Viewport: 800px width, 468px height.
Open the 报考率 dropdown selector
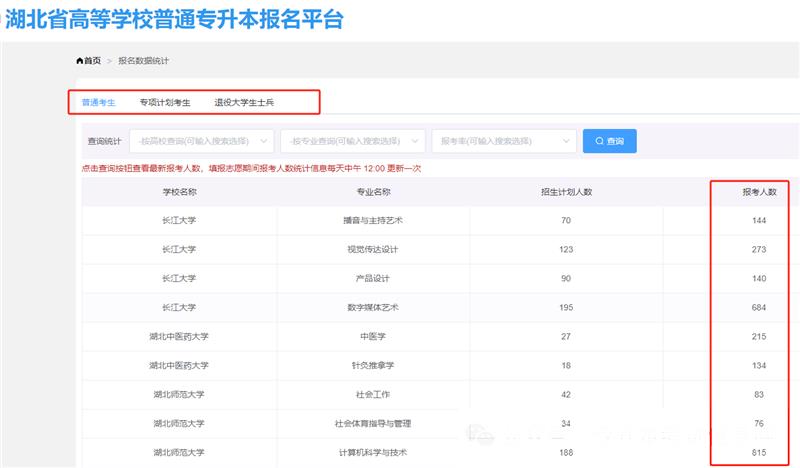click(x=504, y=141)
